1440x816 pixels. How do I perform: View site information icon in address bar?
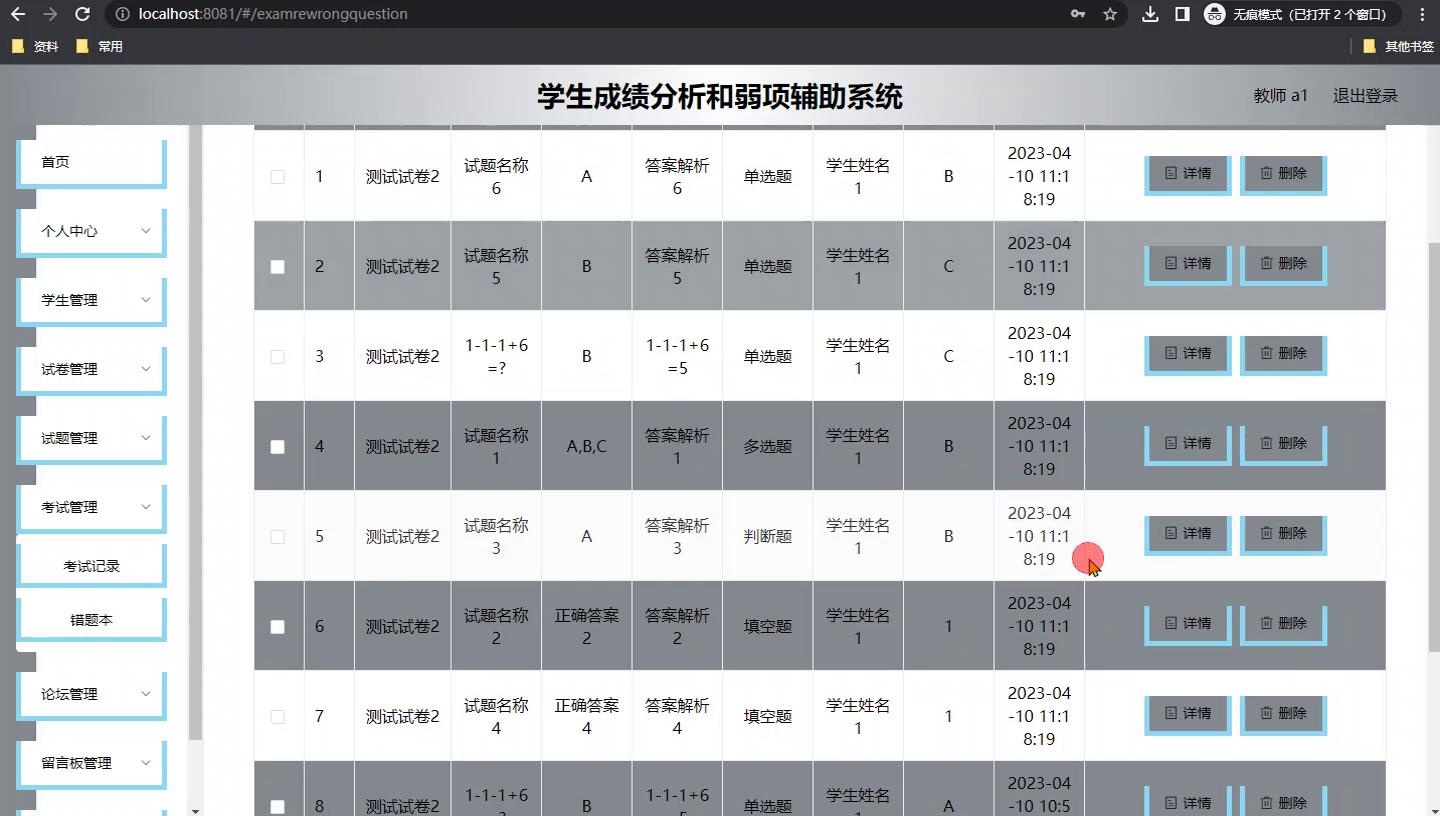point(121,14)
